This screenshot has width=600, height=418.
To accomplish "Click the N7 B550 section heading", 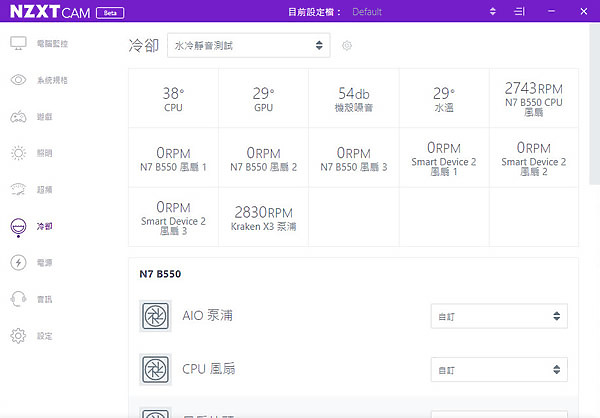I will (x=160, y=274).
